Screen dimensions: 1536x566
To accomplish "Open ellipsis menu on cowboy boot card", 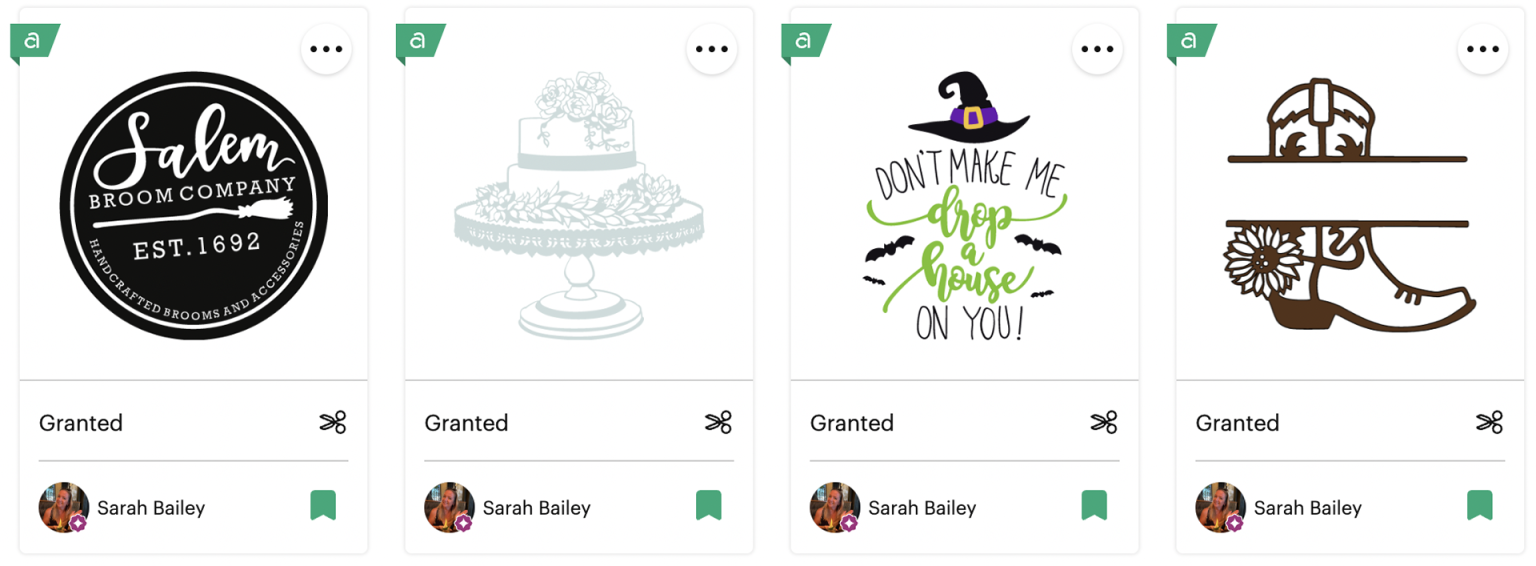I will point(1483,49).
